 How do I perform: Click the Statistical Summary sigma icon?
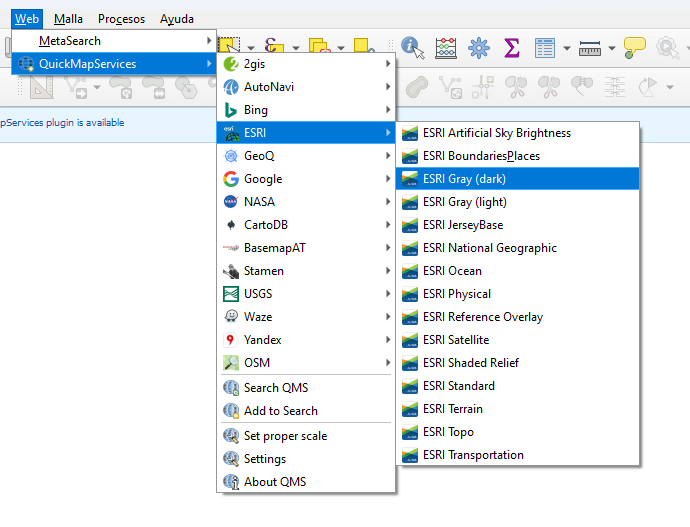click(x=512, y=48)
